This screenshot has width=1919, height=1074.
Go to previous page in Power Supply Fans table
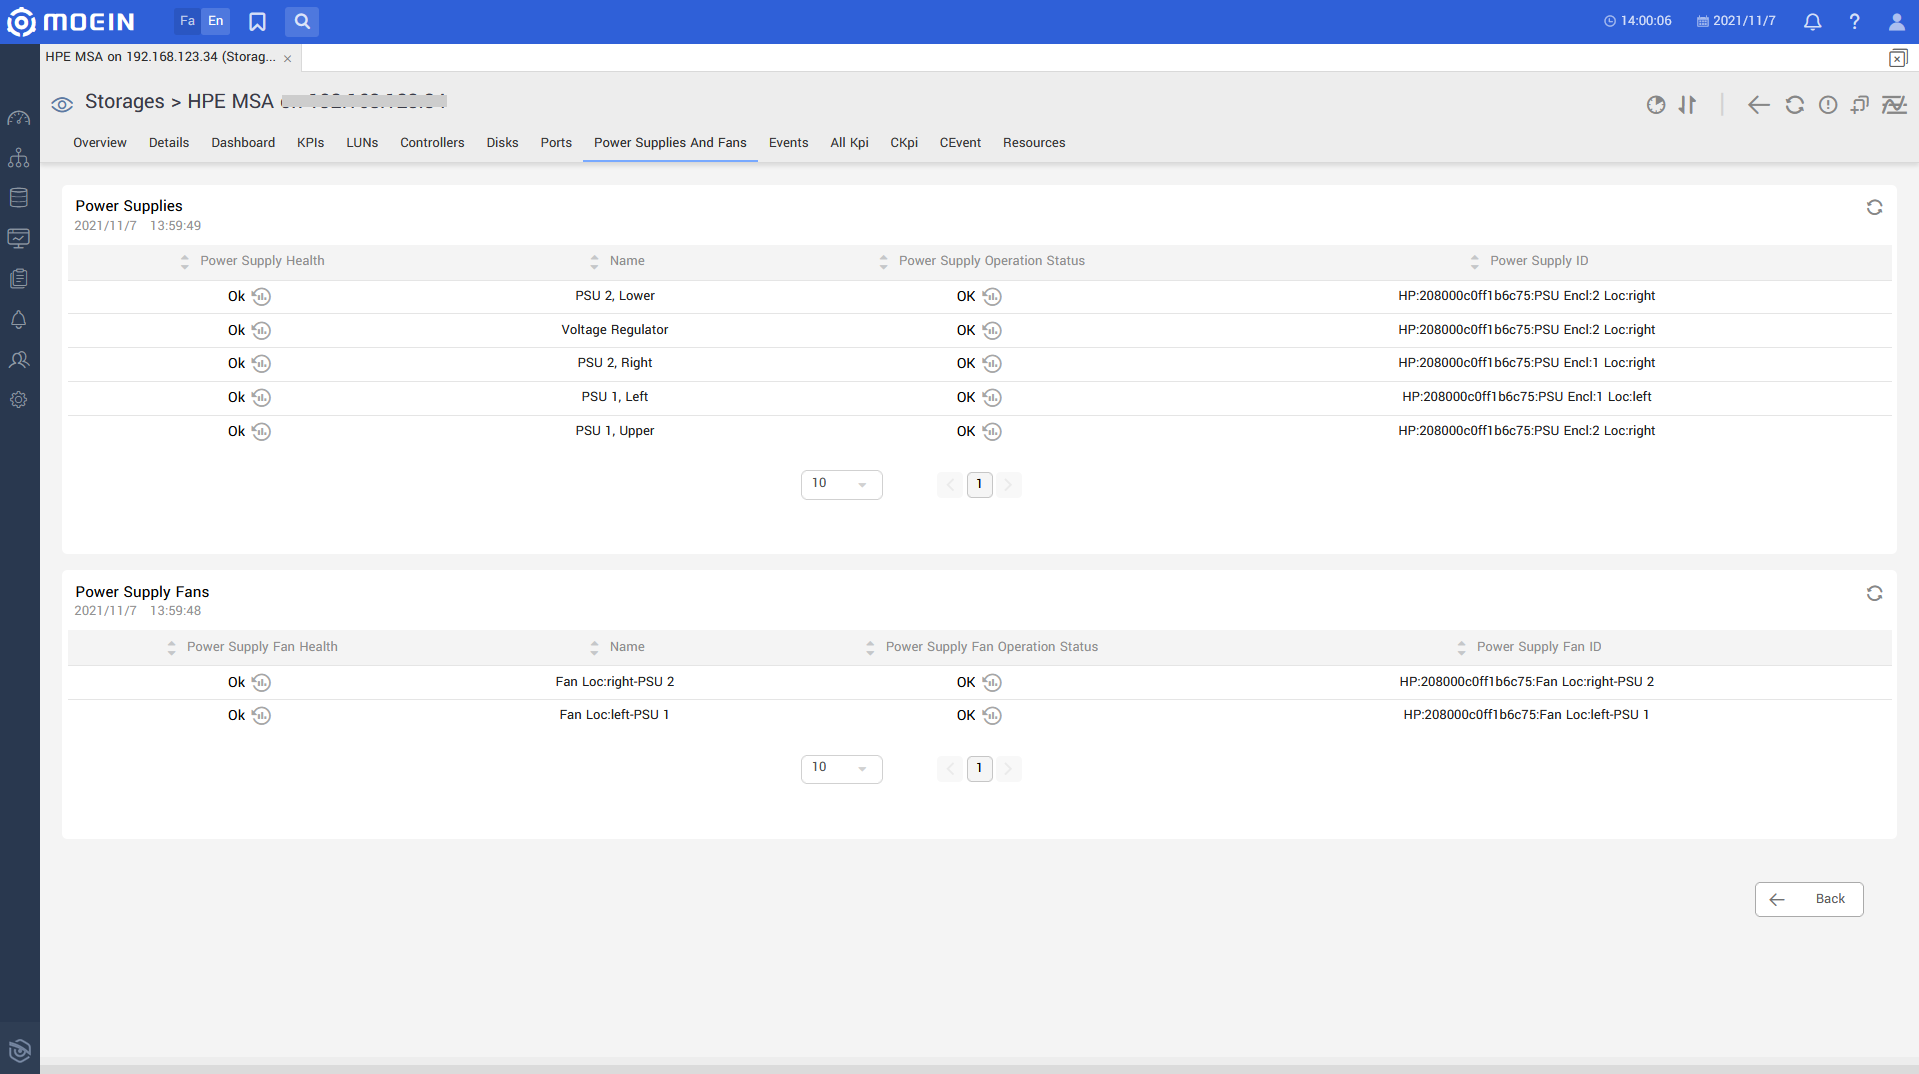pos(950,768)
